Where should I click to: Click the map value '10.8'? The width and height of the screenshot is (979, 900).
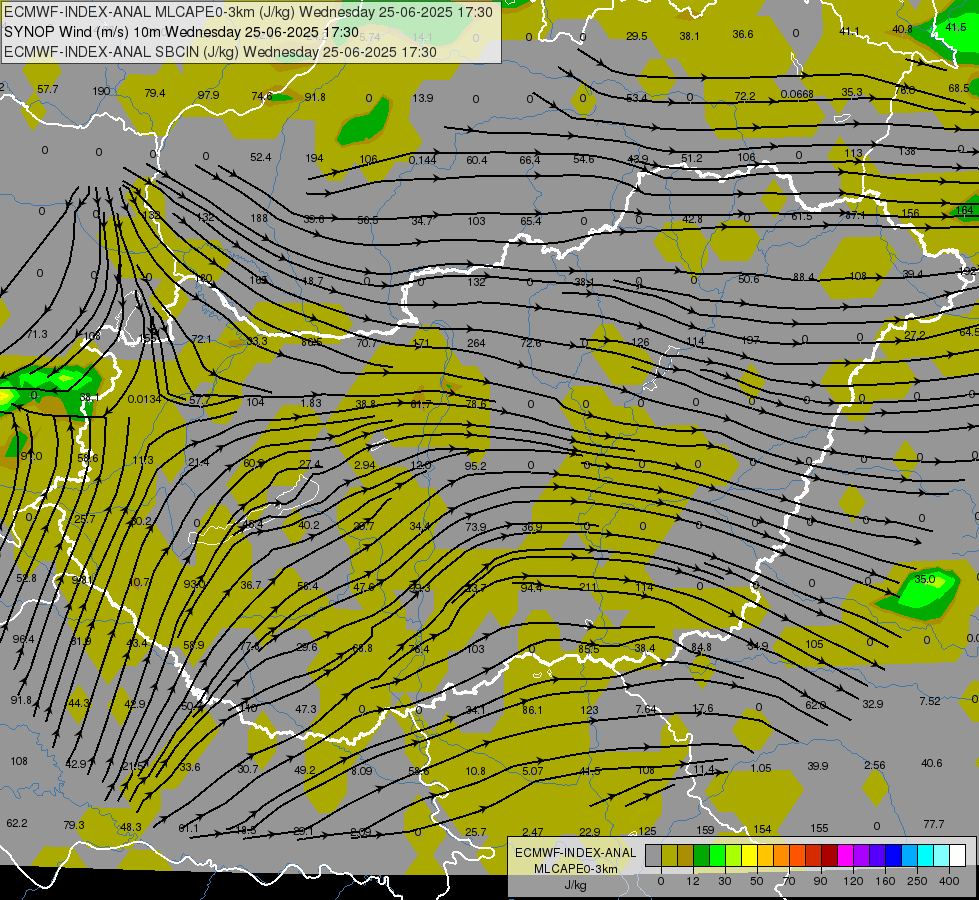tap(476, 771)
